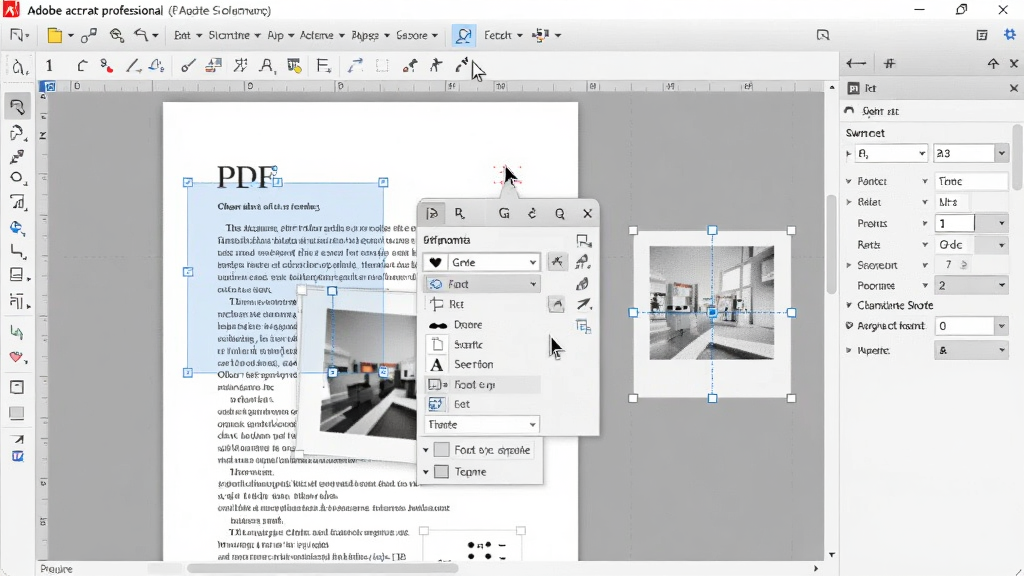
Task: Click the G icon in floating panel header
Action: 504,214
